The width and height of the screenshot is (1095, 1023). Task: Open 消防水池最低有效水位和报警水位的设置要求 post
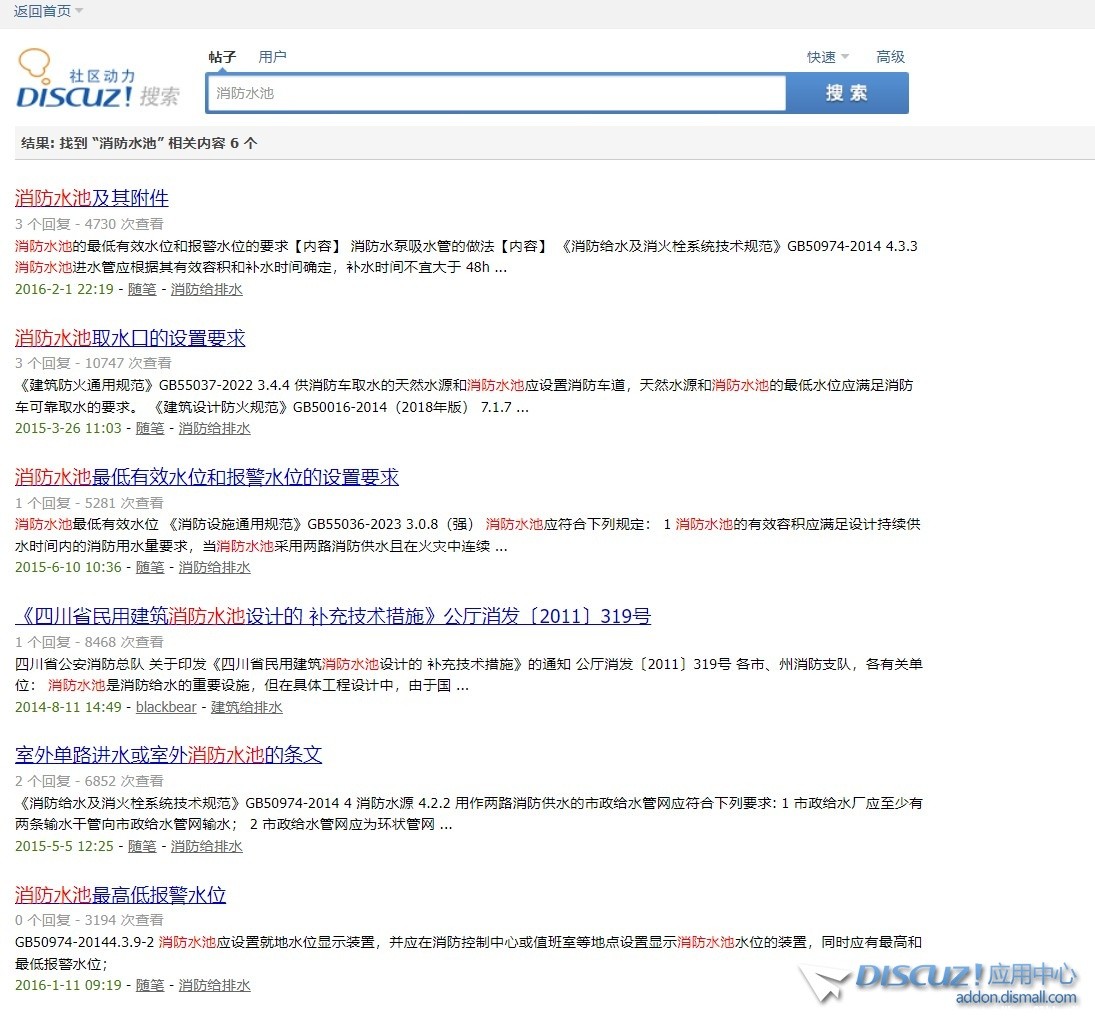pos(207,477)
